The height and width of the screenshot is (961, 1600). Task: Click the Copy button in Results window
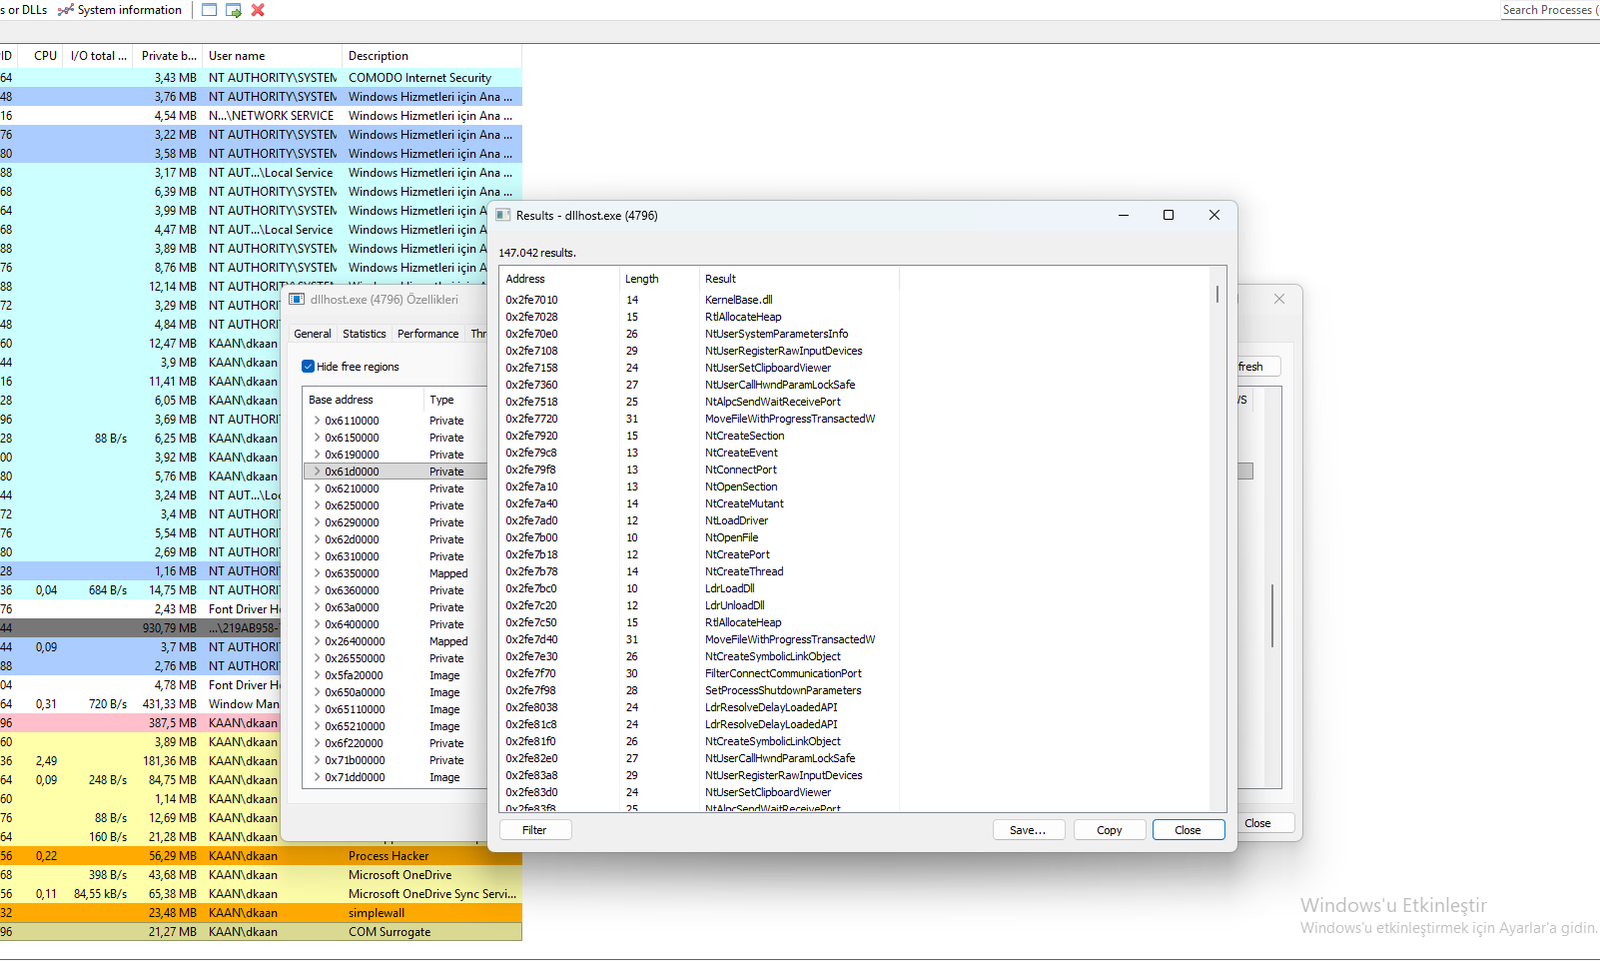tap(1109, 830)
